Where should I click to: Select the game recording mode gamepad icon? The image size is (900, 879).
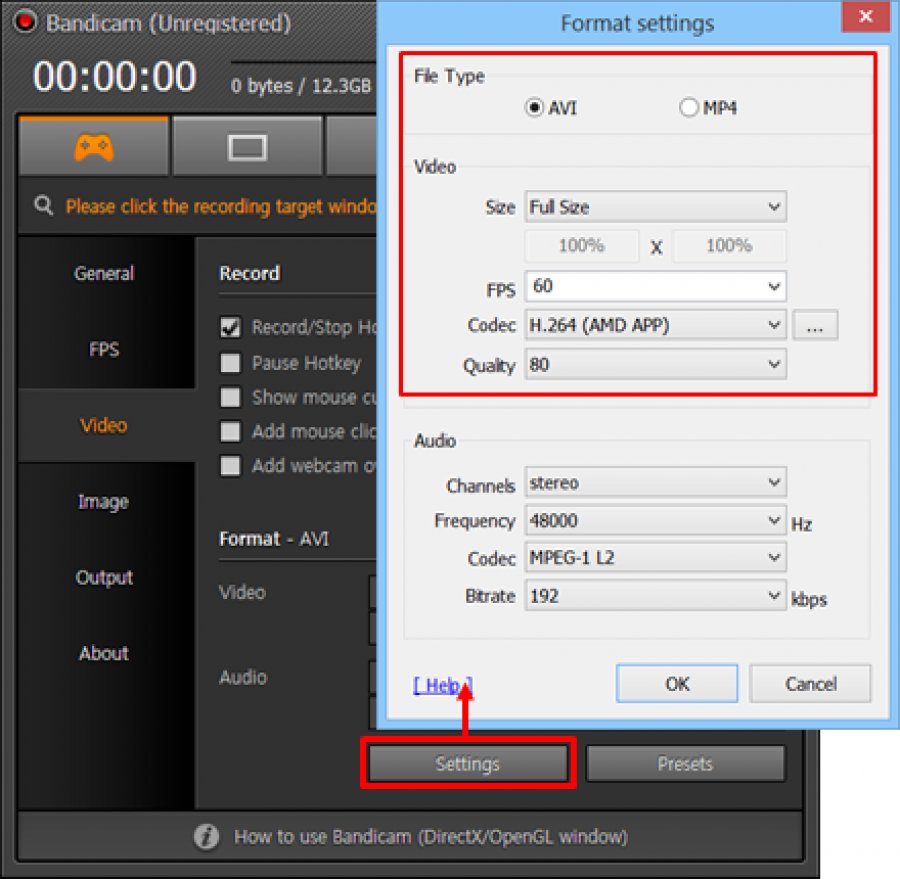click(94, 147)
